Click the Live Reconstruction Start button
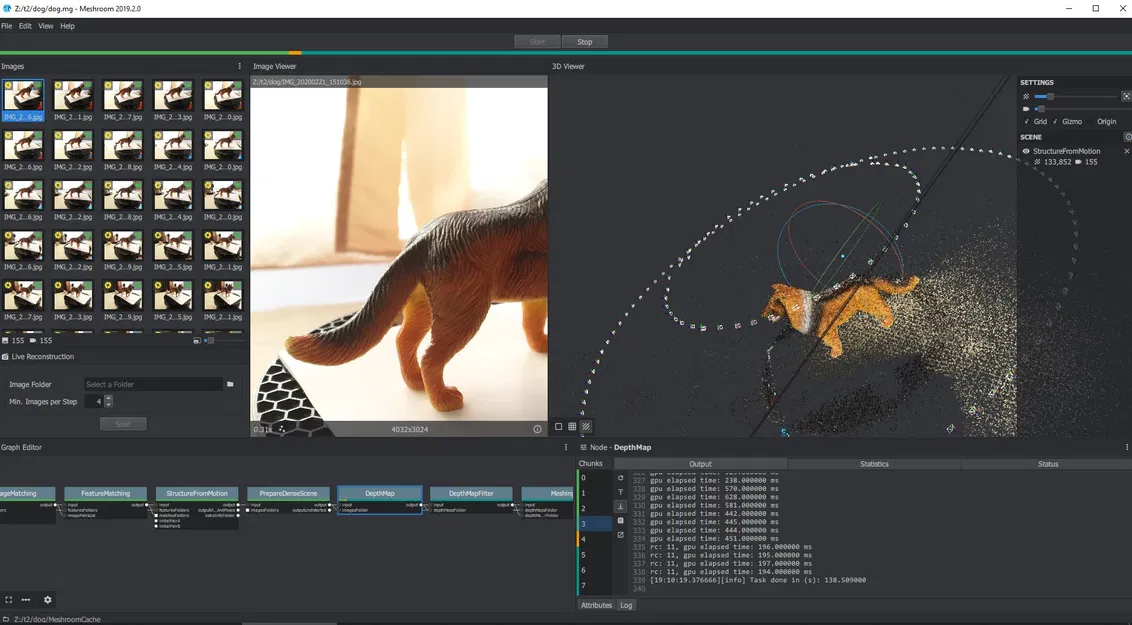Screen dimensions: 1132x625 tap(123, 424)
